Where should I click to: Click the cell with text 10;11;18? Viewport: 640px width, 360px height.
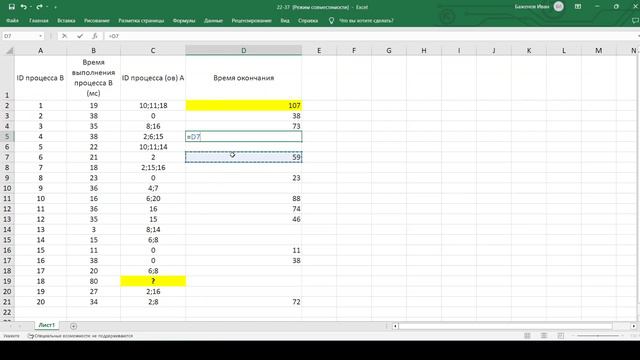pyautogui.click(x=153, y=105)
